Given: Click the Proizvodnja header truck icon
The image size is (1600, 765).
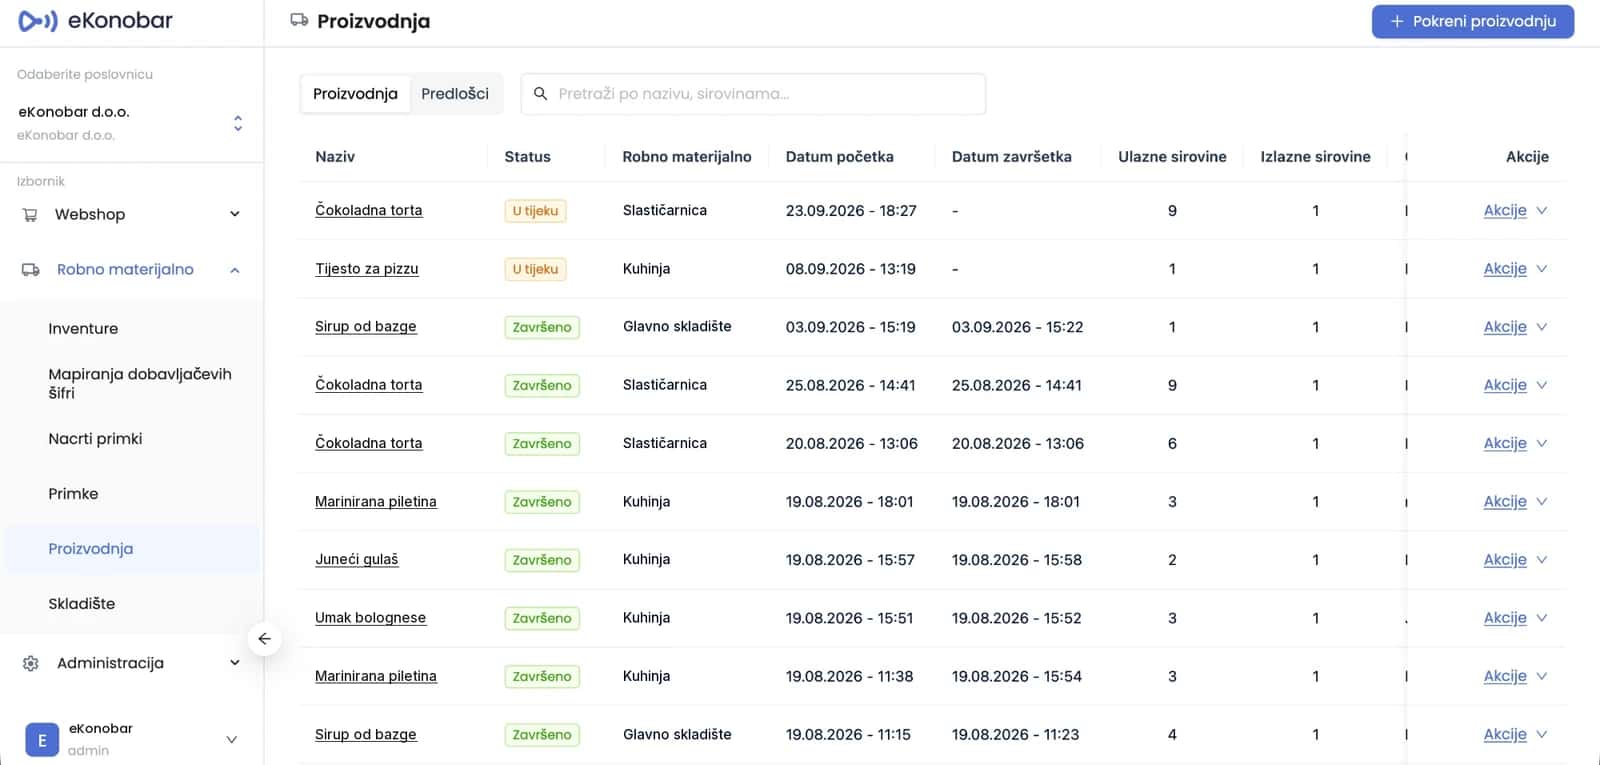Looking at the screenshot, I should pyautogui.click(x=299, y=20).
